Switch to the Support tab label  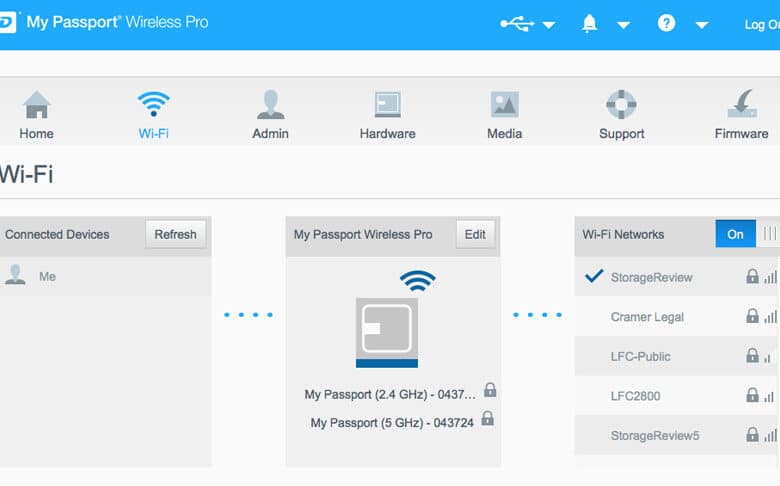(x=621, y=134)
